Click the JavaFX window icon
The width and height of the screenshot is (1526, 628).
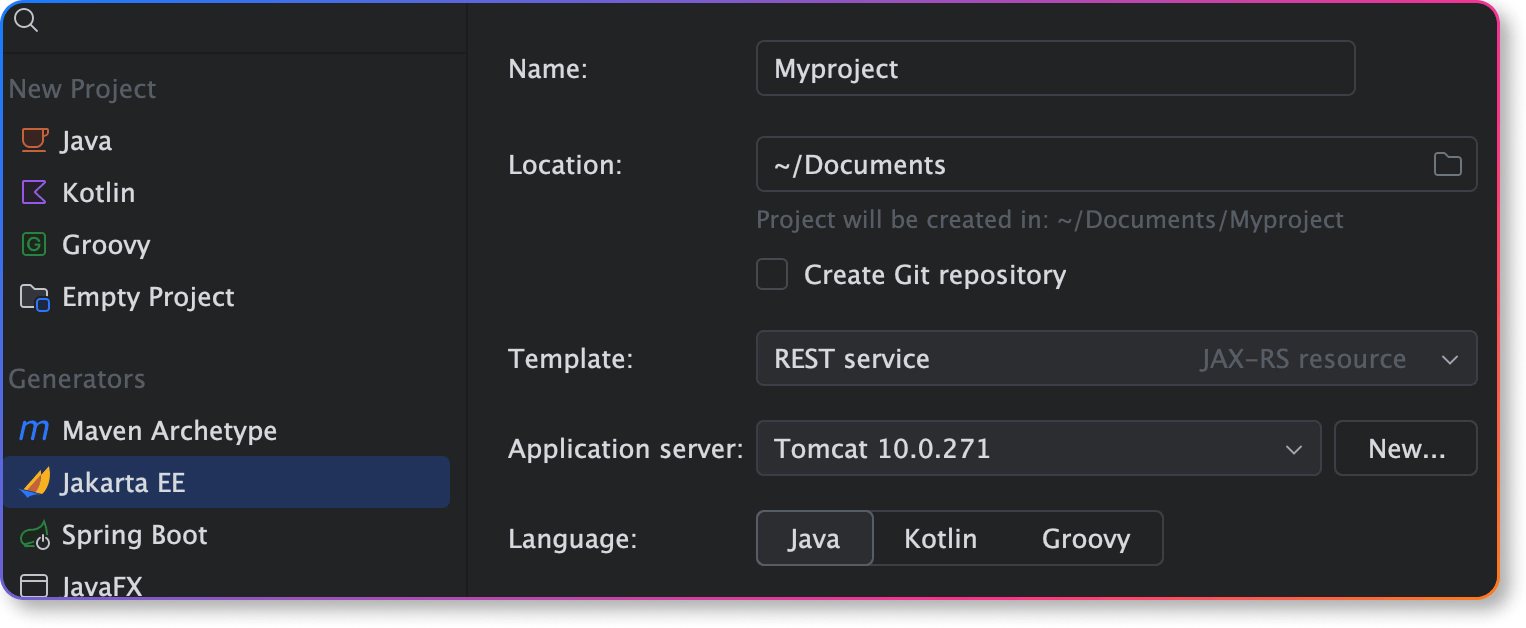[35, 586]
